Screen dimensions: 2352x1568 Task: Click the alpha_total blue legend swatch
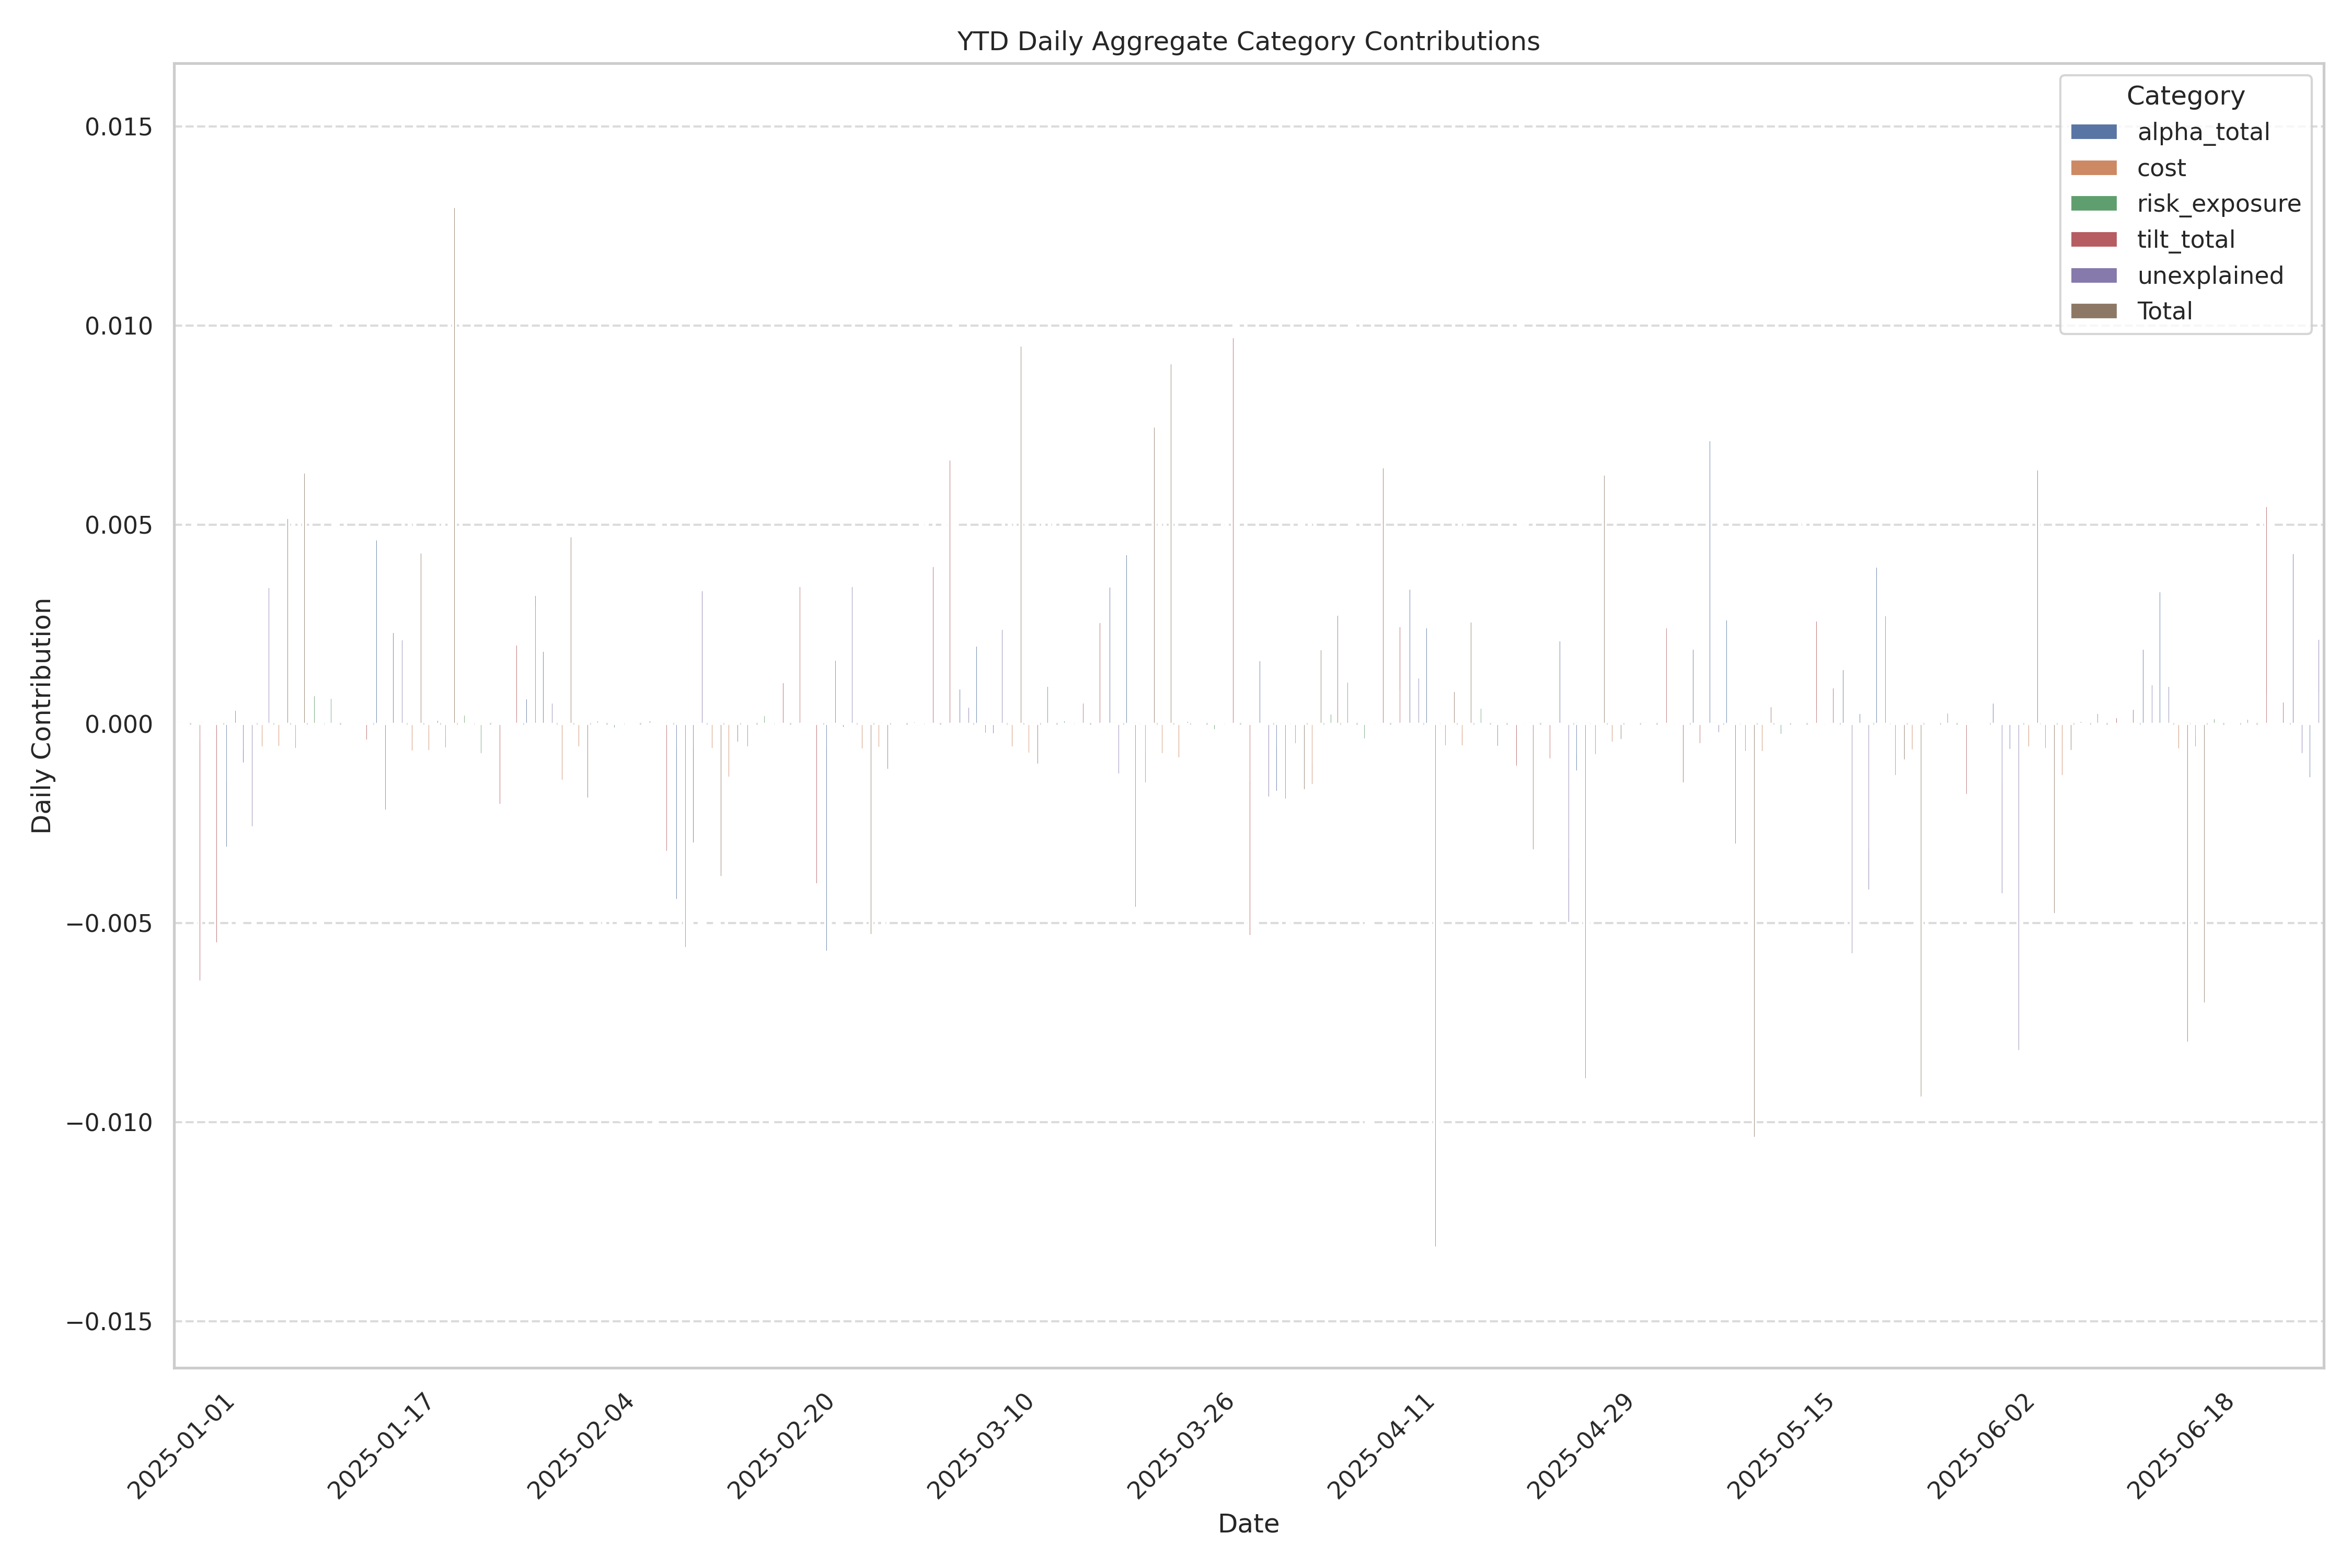pyautogui.click(x=2093, y=132)
